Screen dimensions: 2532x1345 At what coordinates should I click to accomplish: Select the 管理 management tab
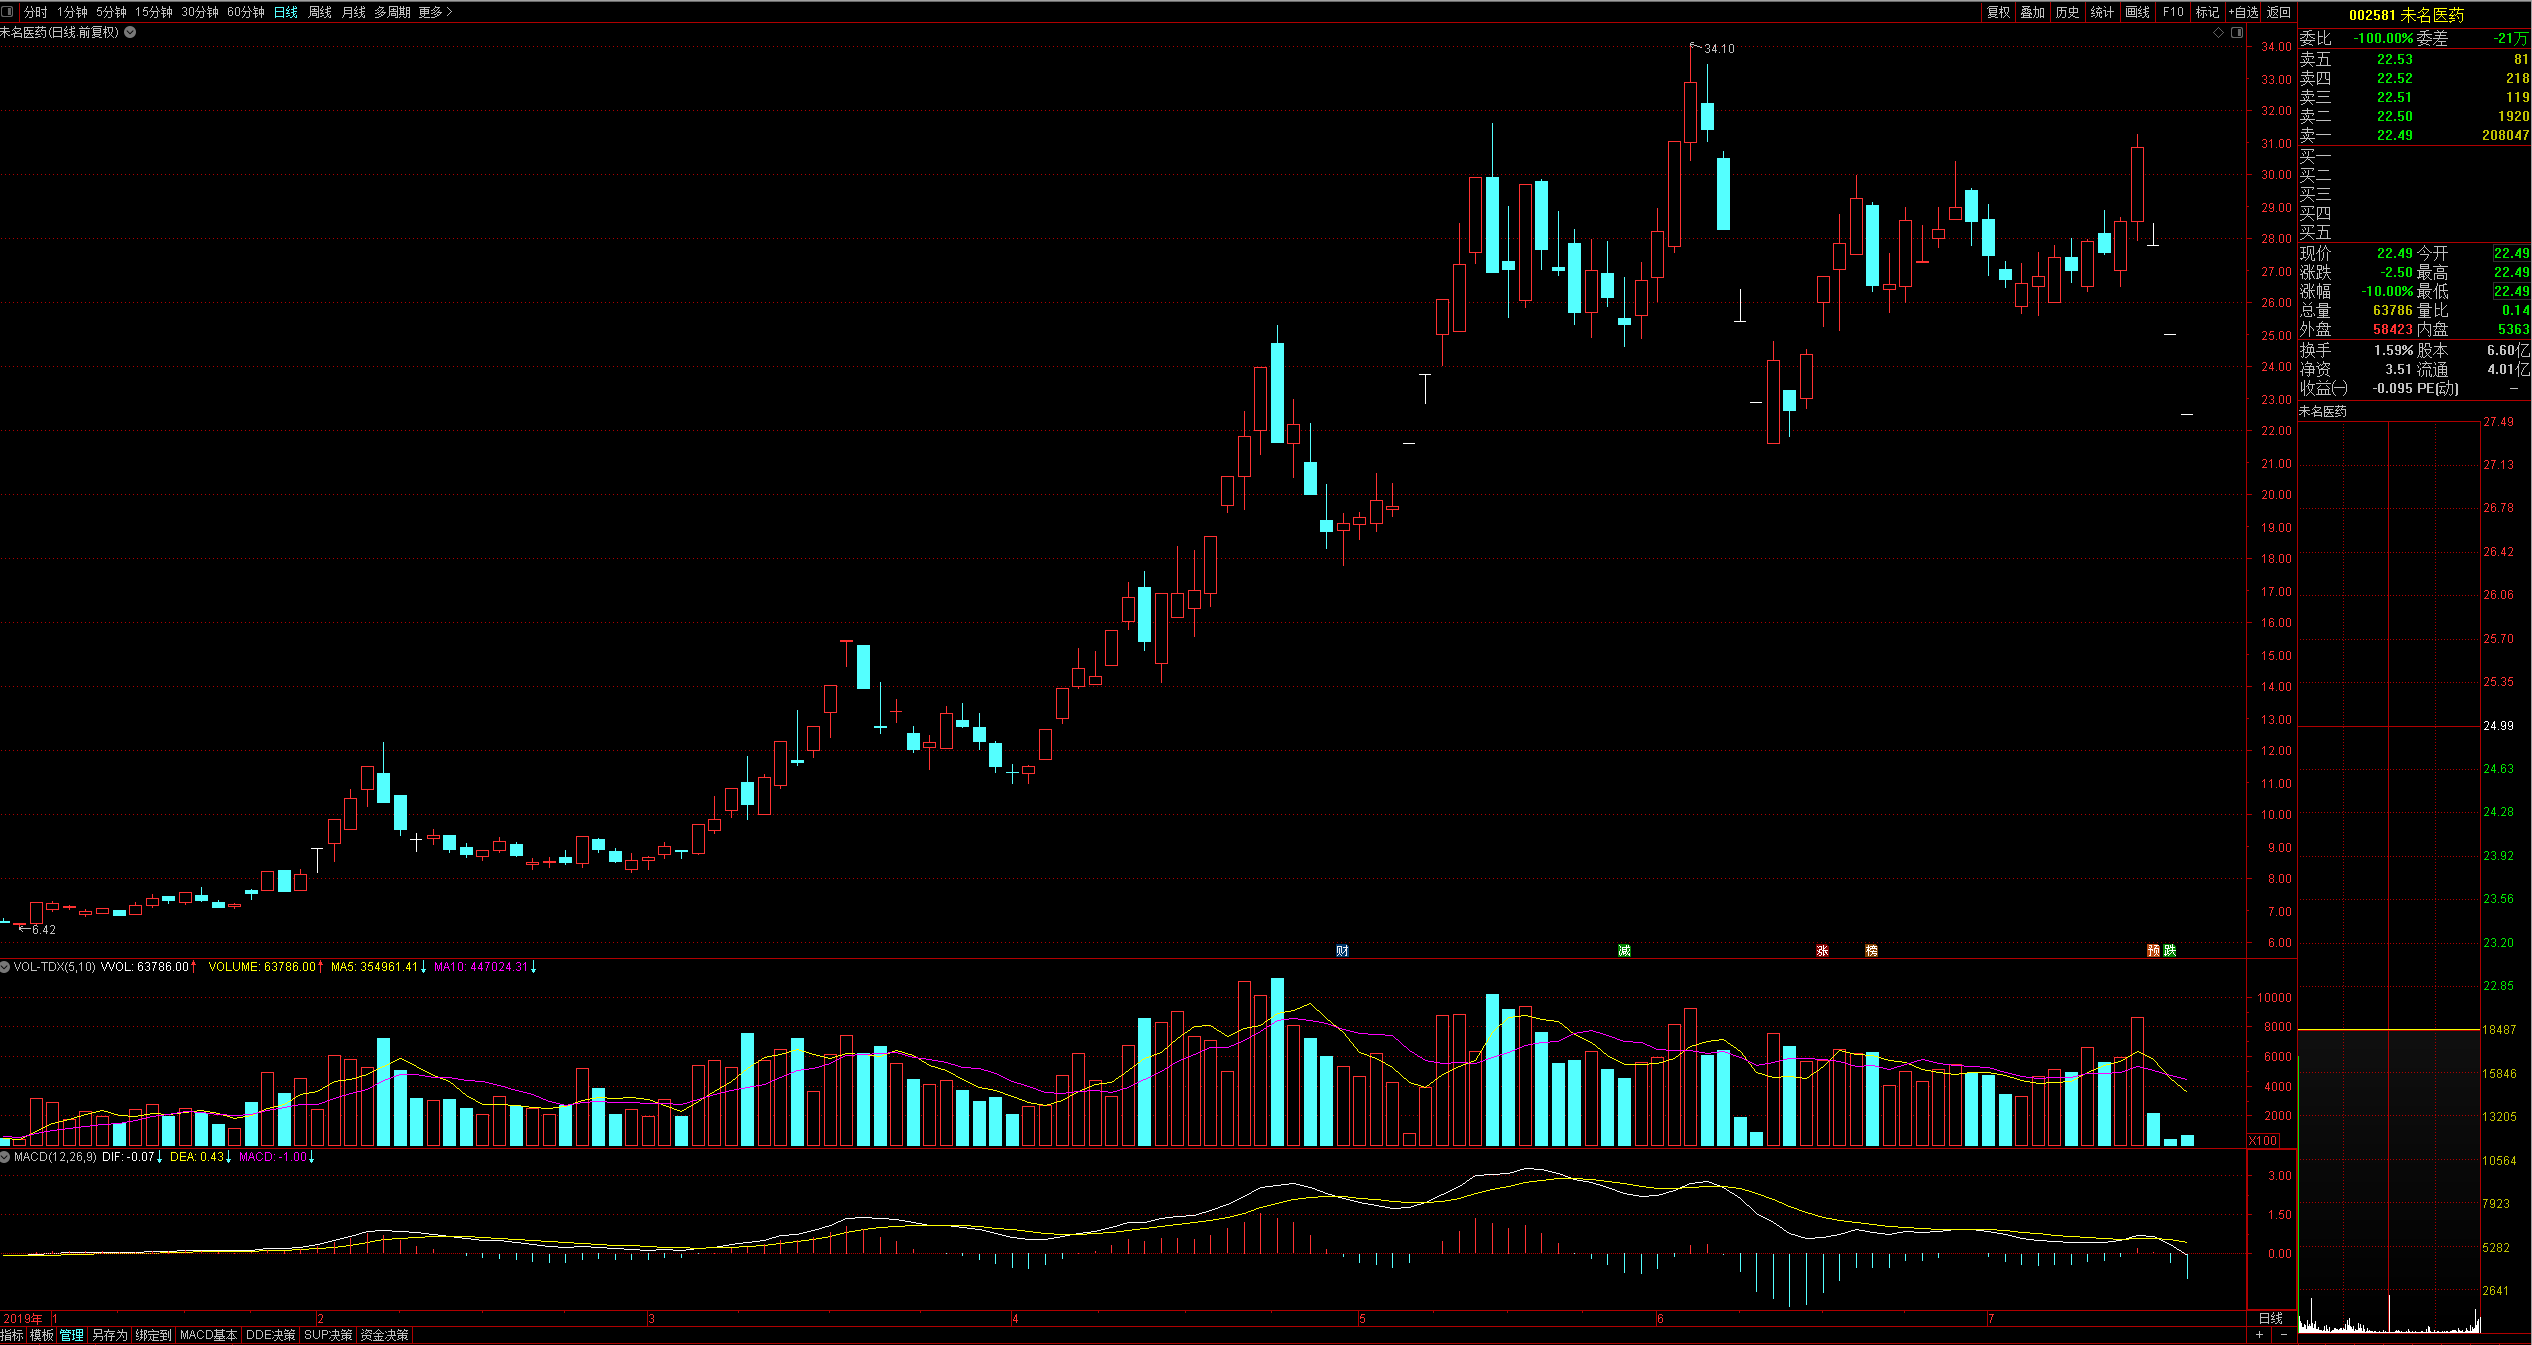pyautogui.click(x=72, y=1336)
